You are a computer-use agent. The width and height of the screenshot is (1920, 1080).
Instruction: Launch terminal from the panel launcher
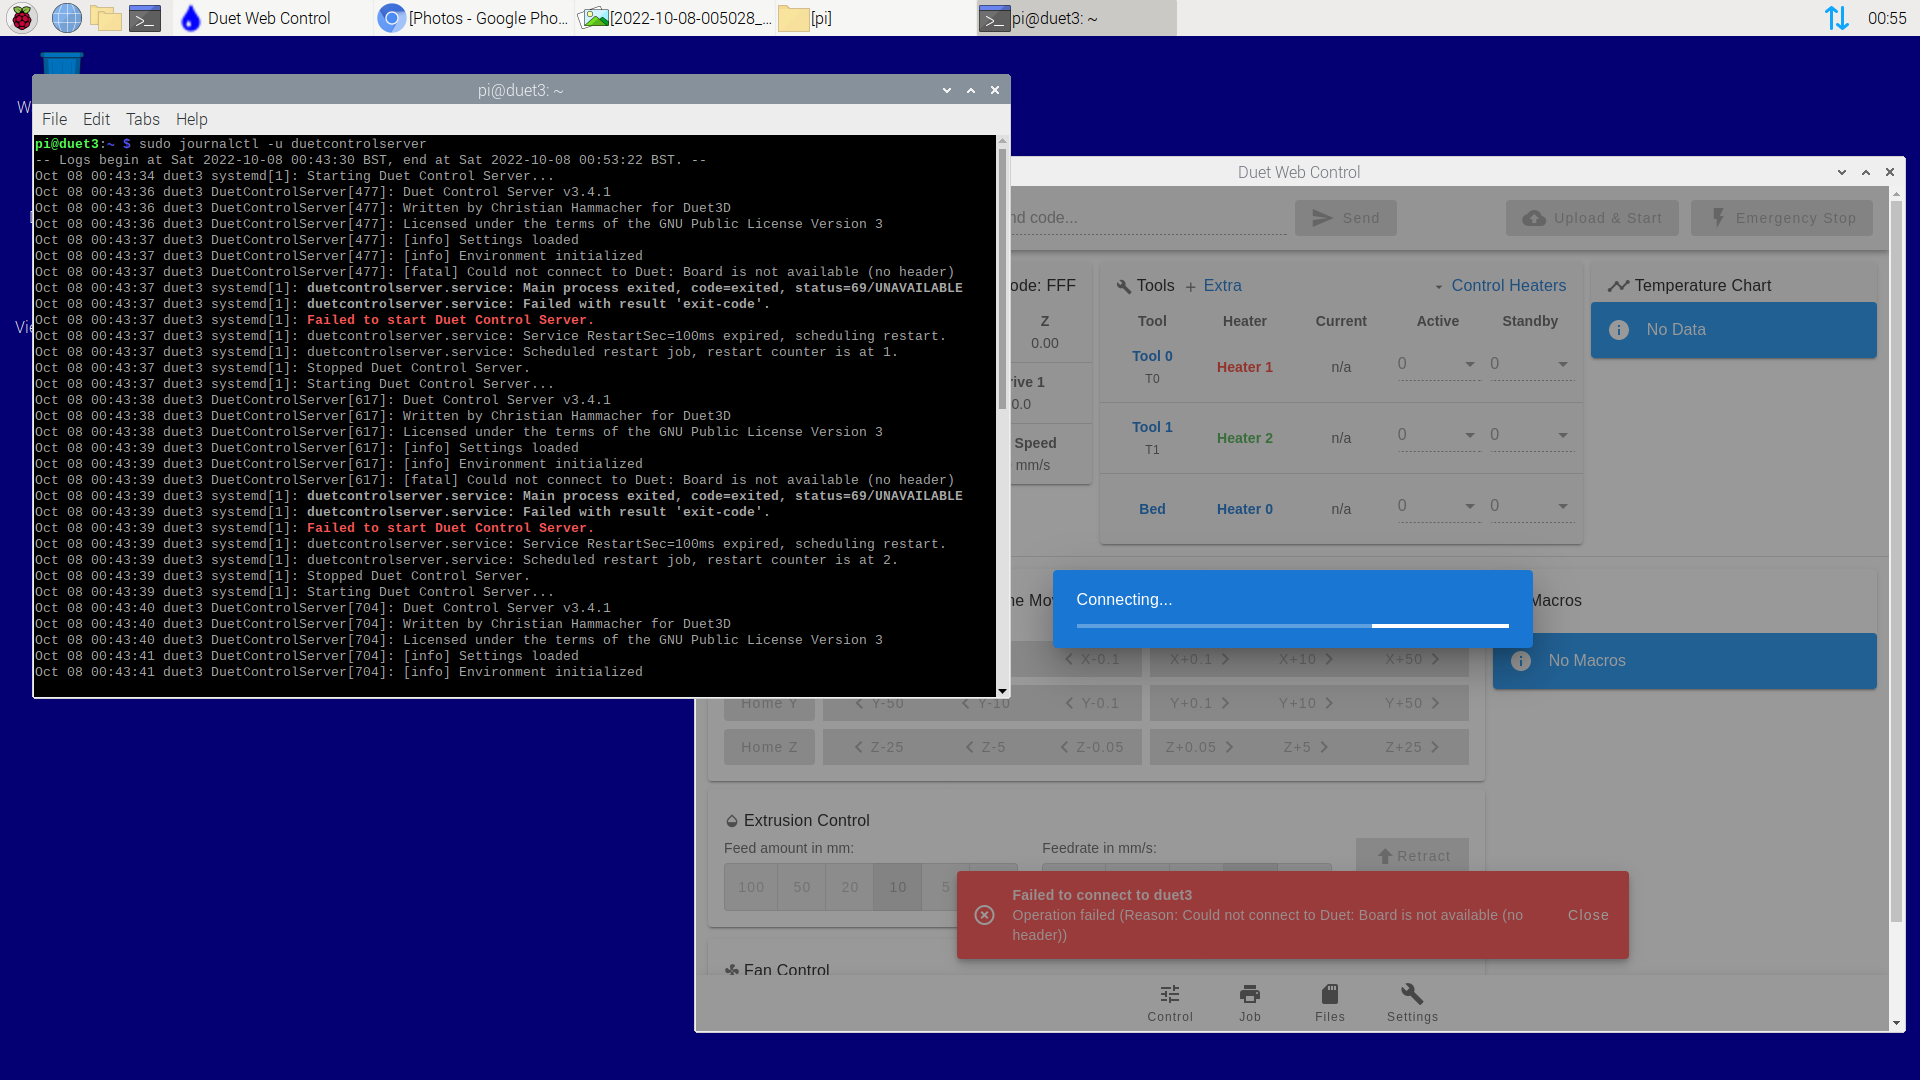[x=145, y=18]
